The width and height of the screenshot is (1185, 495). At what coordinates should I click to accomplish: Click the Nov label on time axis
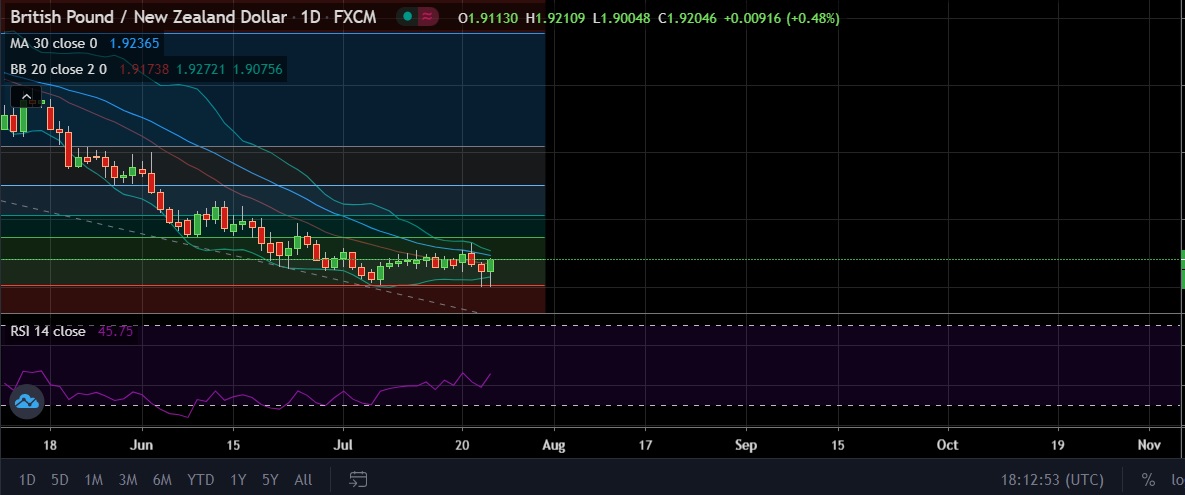coord(1149,444)
